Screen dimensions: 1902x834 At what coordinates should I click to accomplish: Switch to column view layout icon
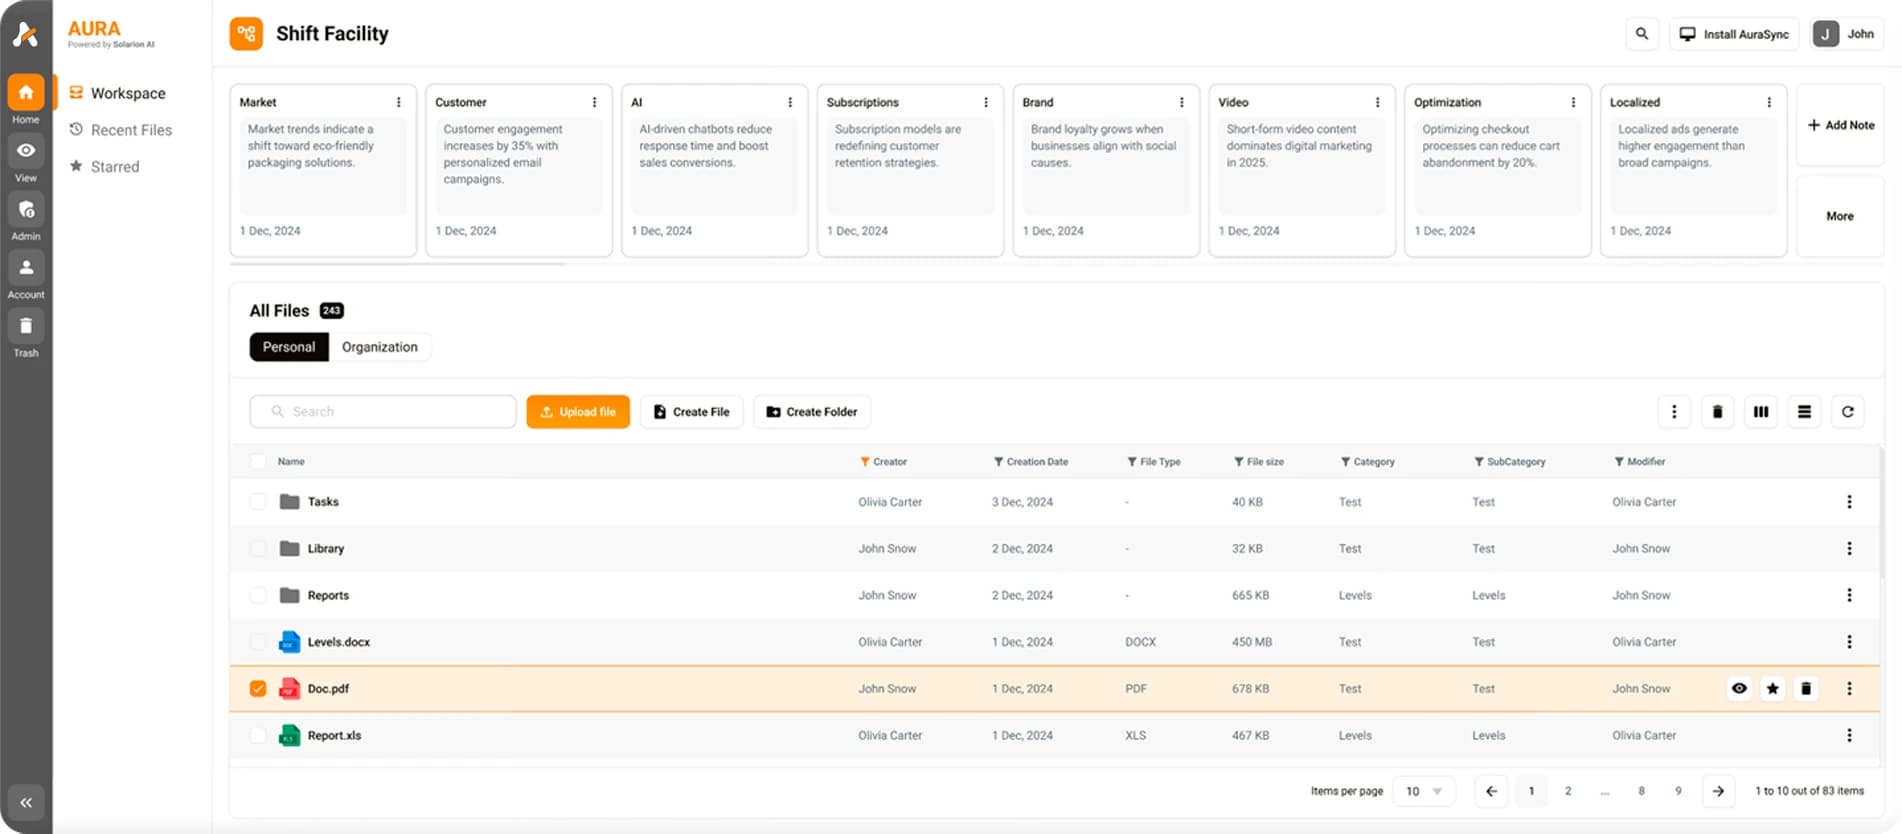(1760, 412)
